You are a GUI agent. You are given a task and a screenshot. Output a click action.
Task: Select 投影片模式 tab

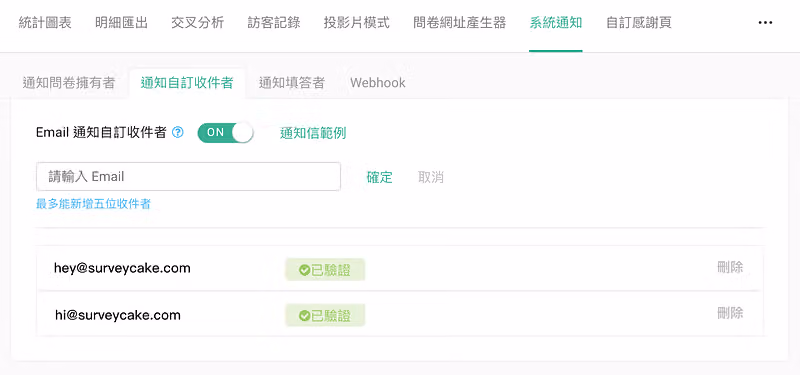(357, 23)
